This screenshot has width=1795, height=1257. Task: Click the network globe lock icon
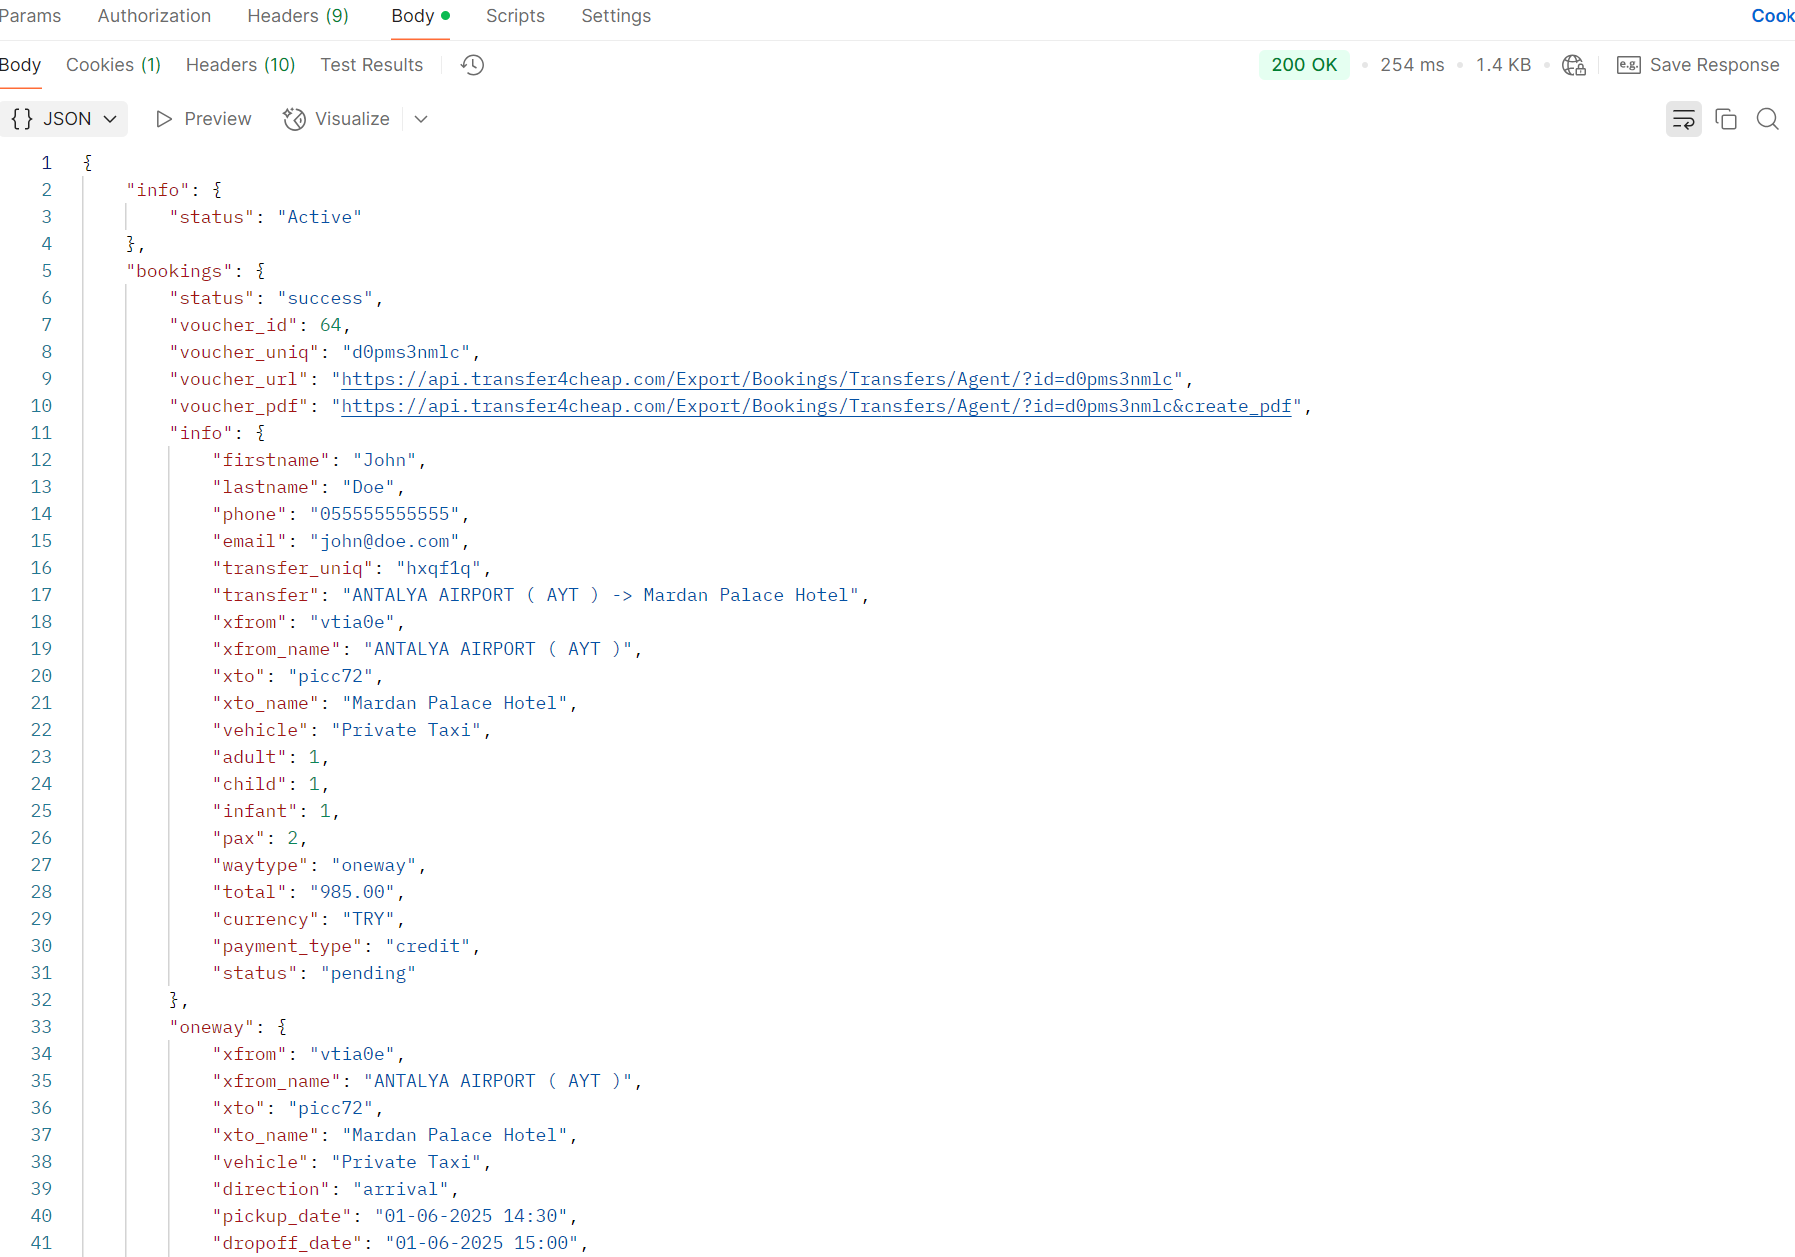pyautogui.click(x=1573, y=65)
